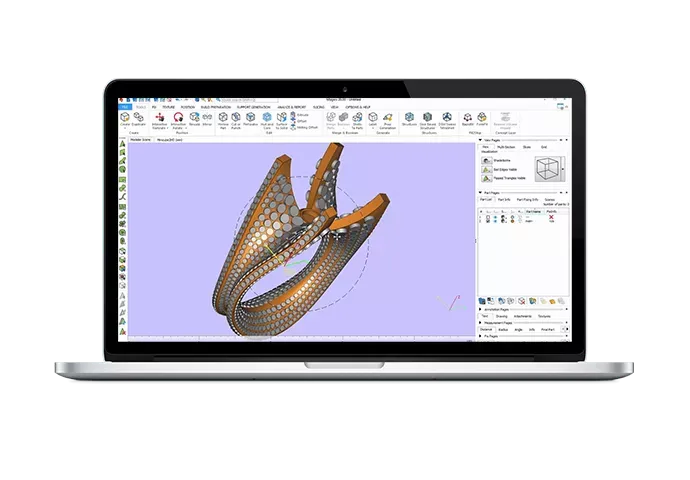
Task: Click the Perforator icon
Action: [250, 119]
